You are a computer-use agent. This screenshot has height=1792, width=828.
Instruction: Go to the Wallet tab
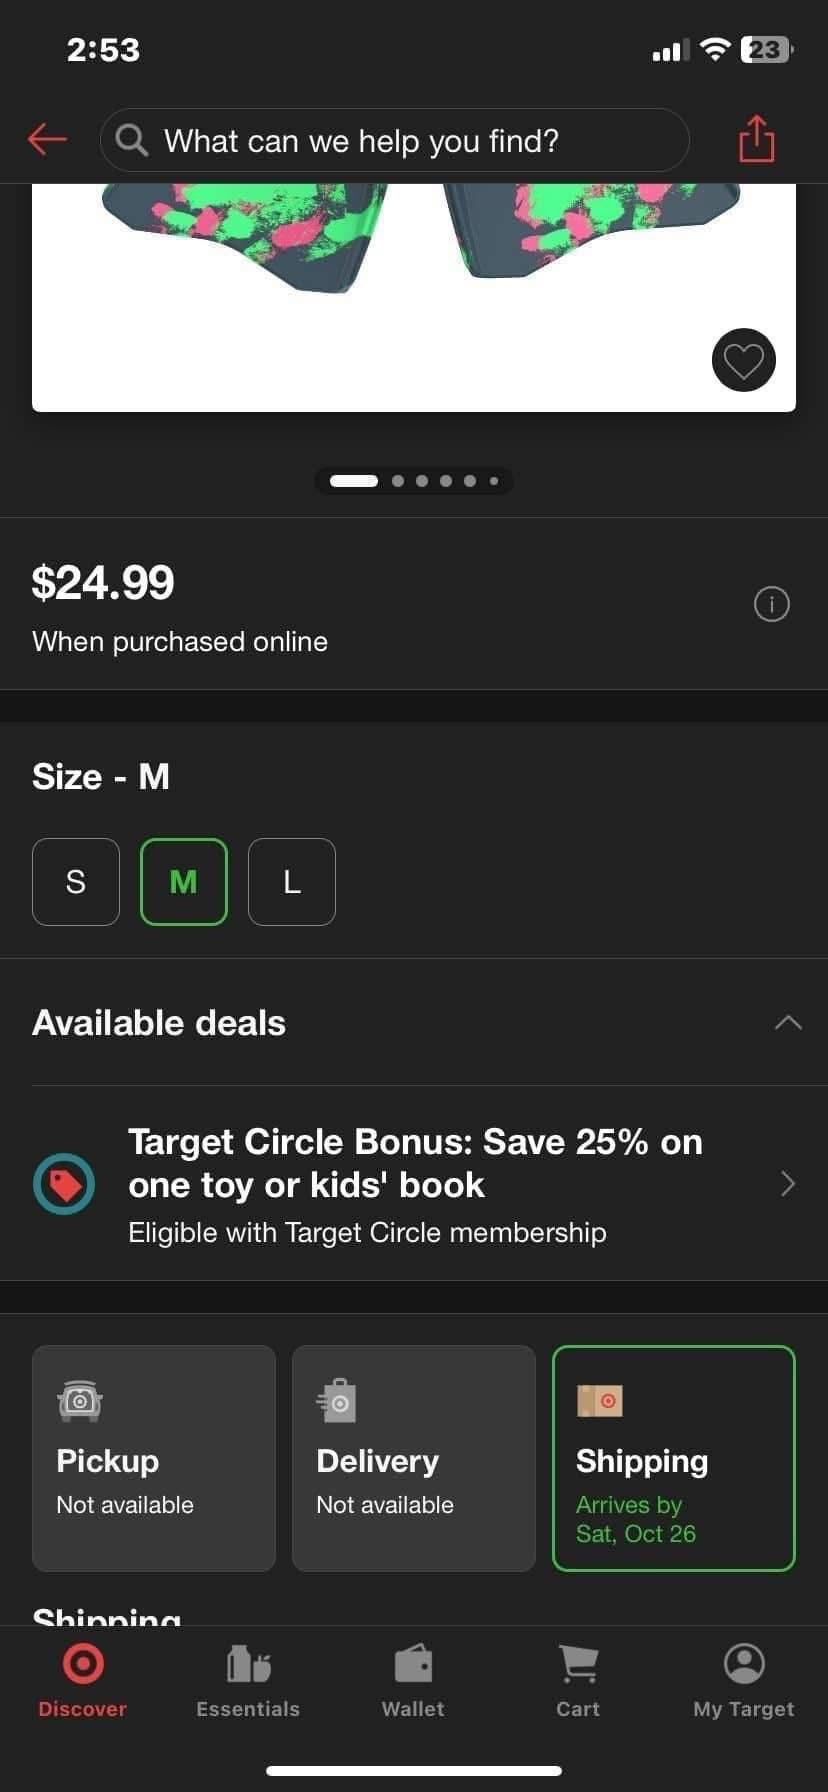[x=413, y=1682]
